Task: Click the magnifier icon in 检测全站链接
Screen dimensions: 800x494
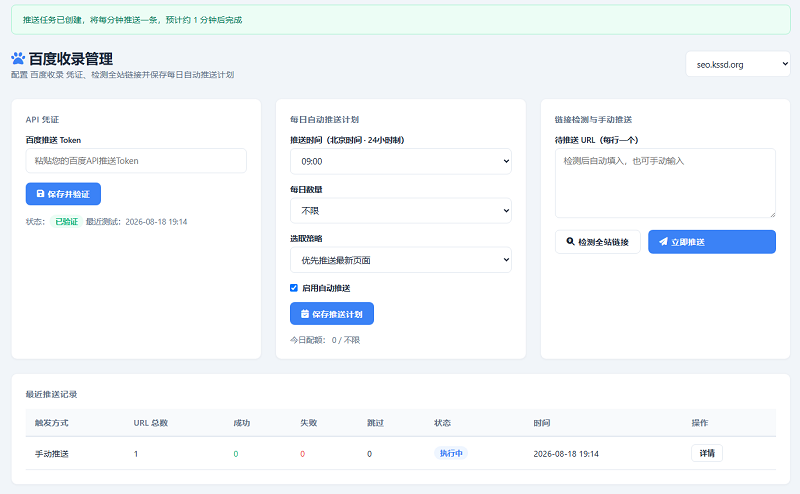Action: (570, 241)
